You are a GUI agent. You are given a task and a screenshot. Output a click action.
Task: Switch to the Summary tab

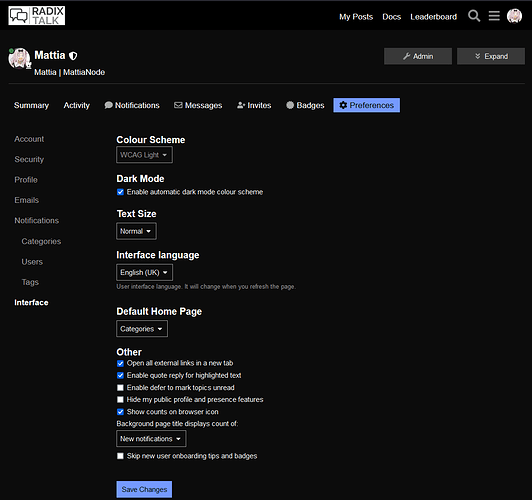[31, 105]
